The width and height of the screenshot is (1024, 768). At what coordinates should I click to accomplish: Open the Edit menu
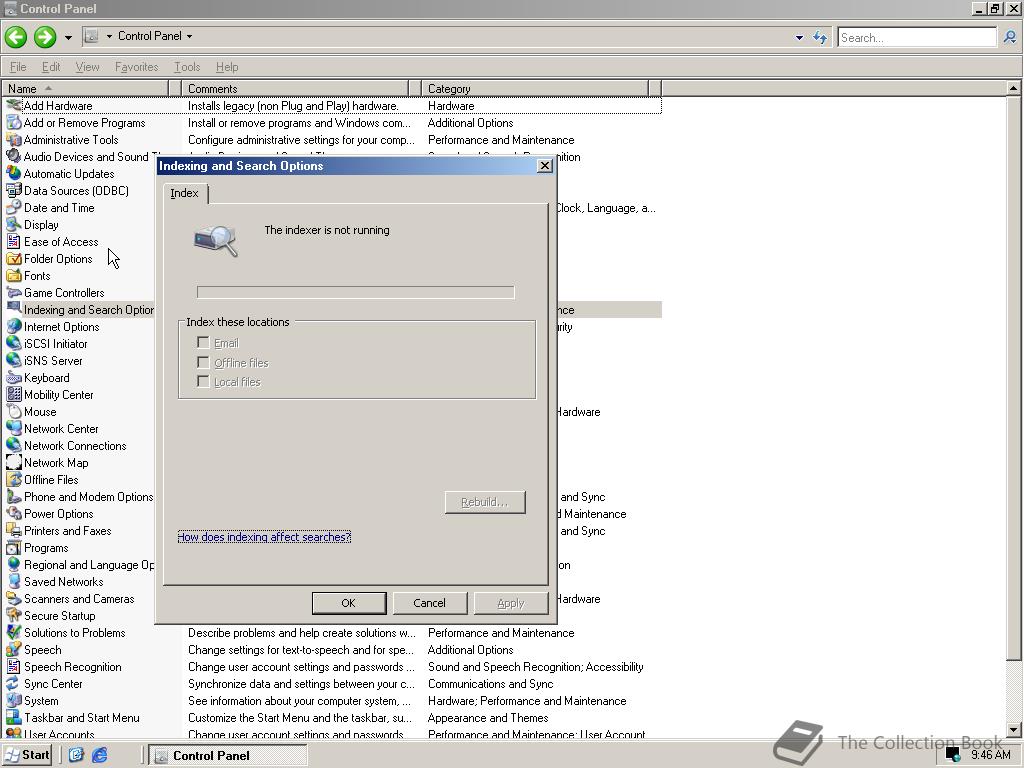50,67
